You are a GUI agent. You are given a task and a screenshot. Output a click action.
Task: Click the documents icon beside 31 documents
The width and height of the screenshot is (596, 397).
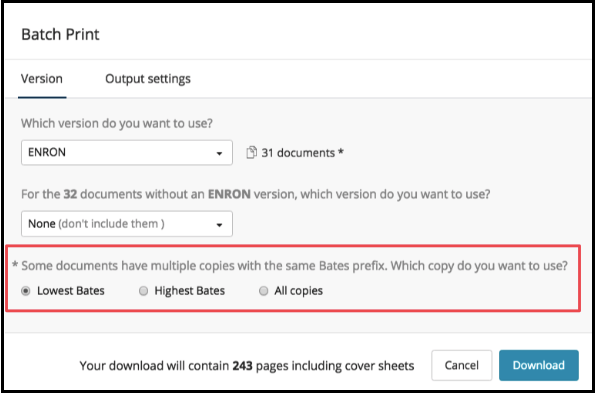click(251, 152)
